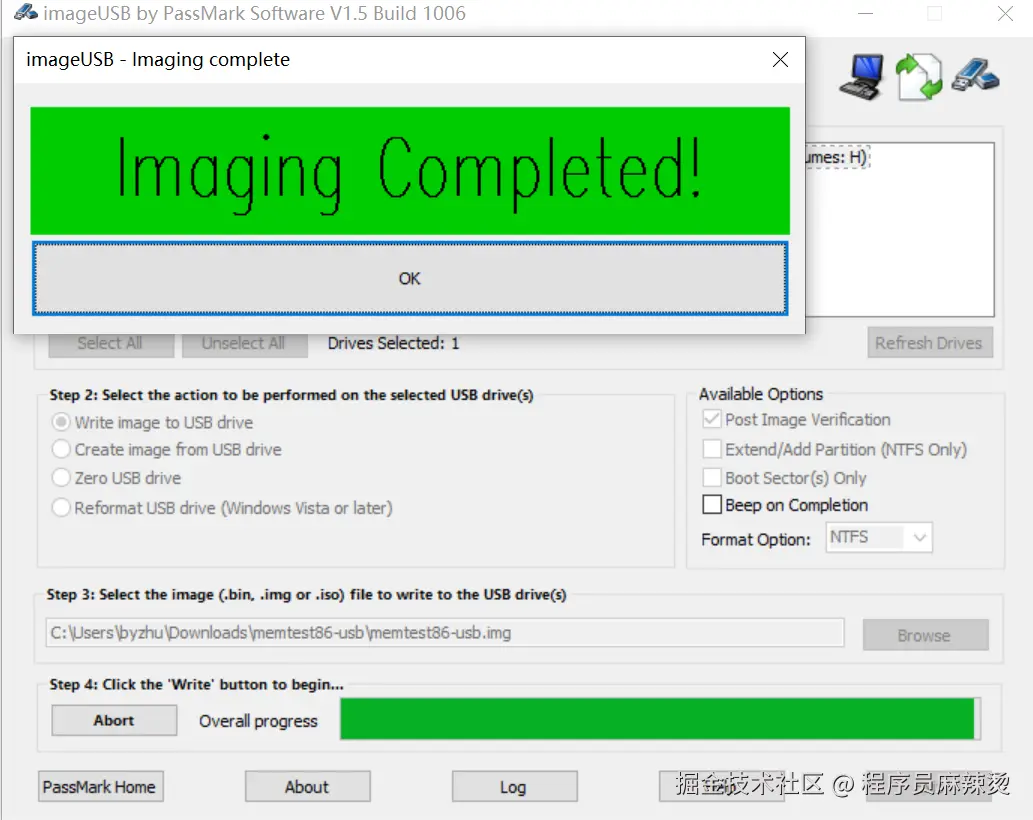Click the drive entry ending 'umes: H)'
The image size is (1033, 820).
click(837, 157)
